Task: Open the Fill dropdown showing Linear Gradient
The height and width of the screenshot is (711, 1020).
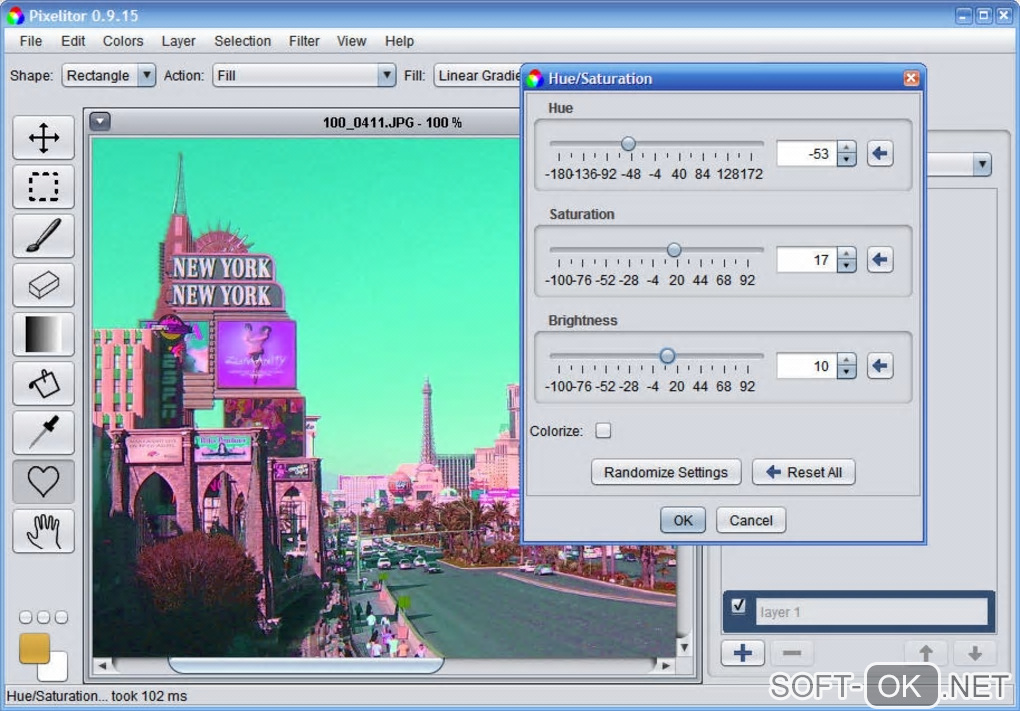Action: pos(479,75)
